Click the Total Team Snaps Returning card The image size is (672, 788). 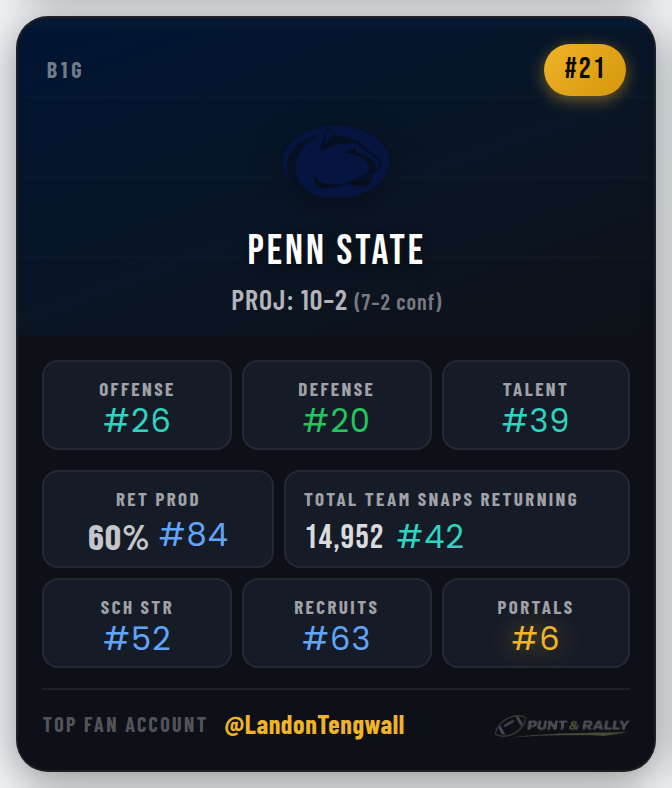[457, 519]
